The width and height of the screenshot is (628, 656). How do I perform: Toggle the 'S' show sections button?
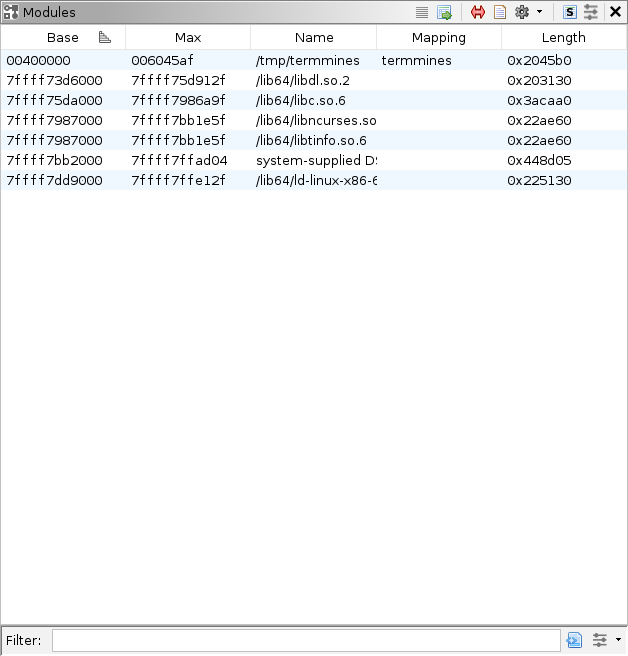tap(569, 12)
